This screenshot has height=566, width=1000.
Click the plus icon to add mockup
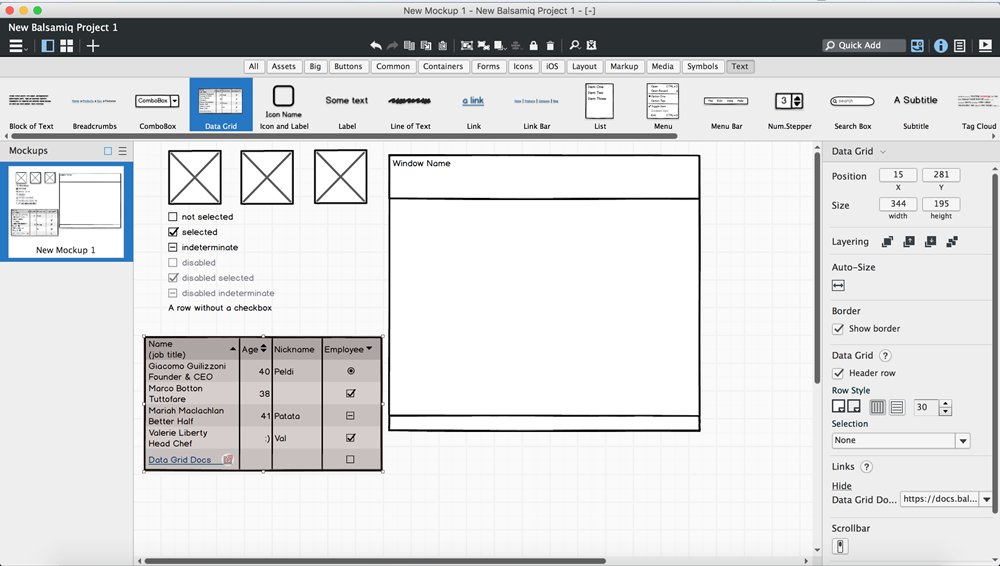coord(93,46)
